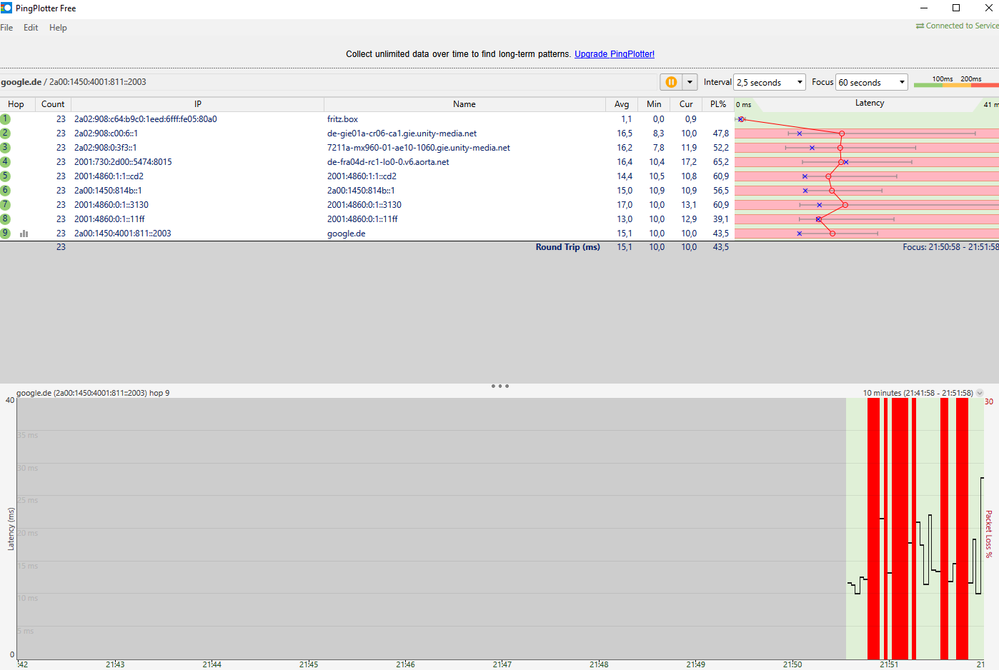Click the Min column header
This screenshot has width=999, height=670.
[654, 104]
